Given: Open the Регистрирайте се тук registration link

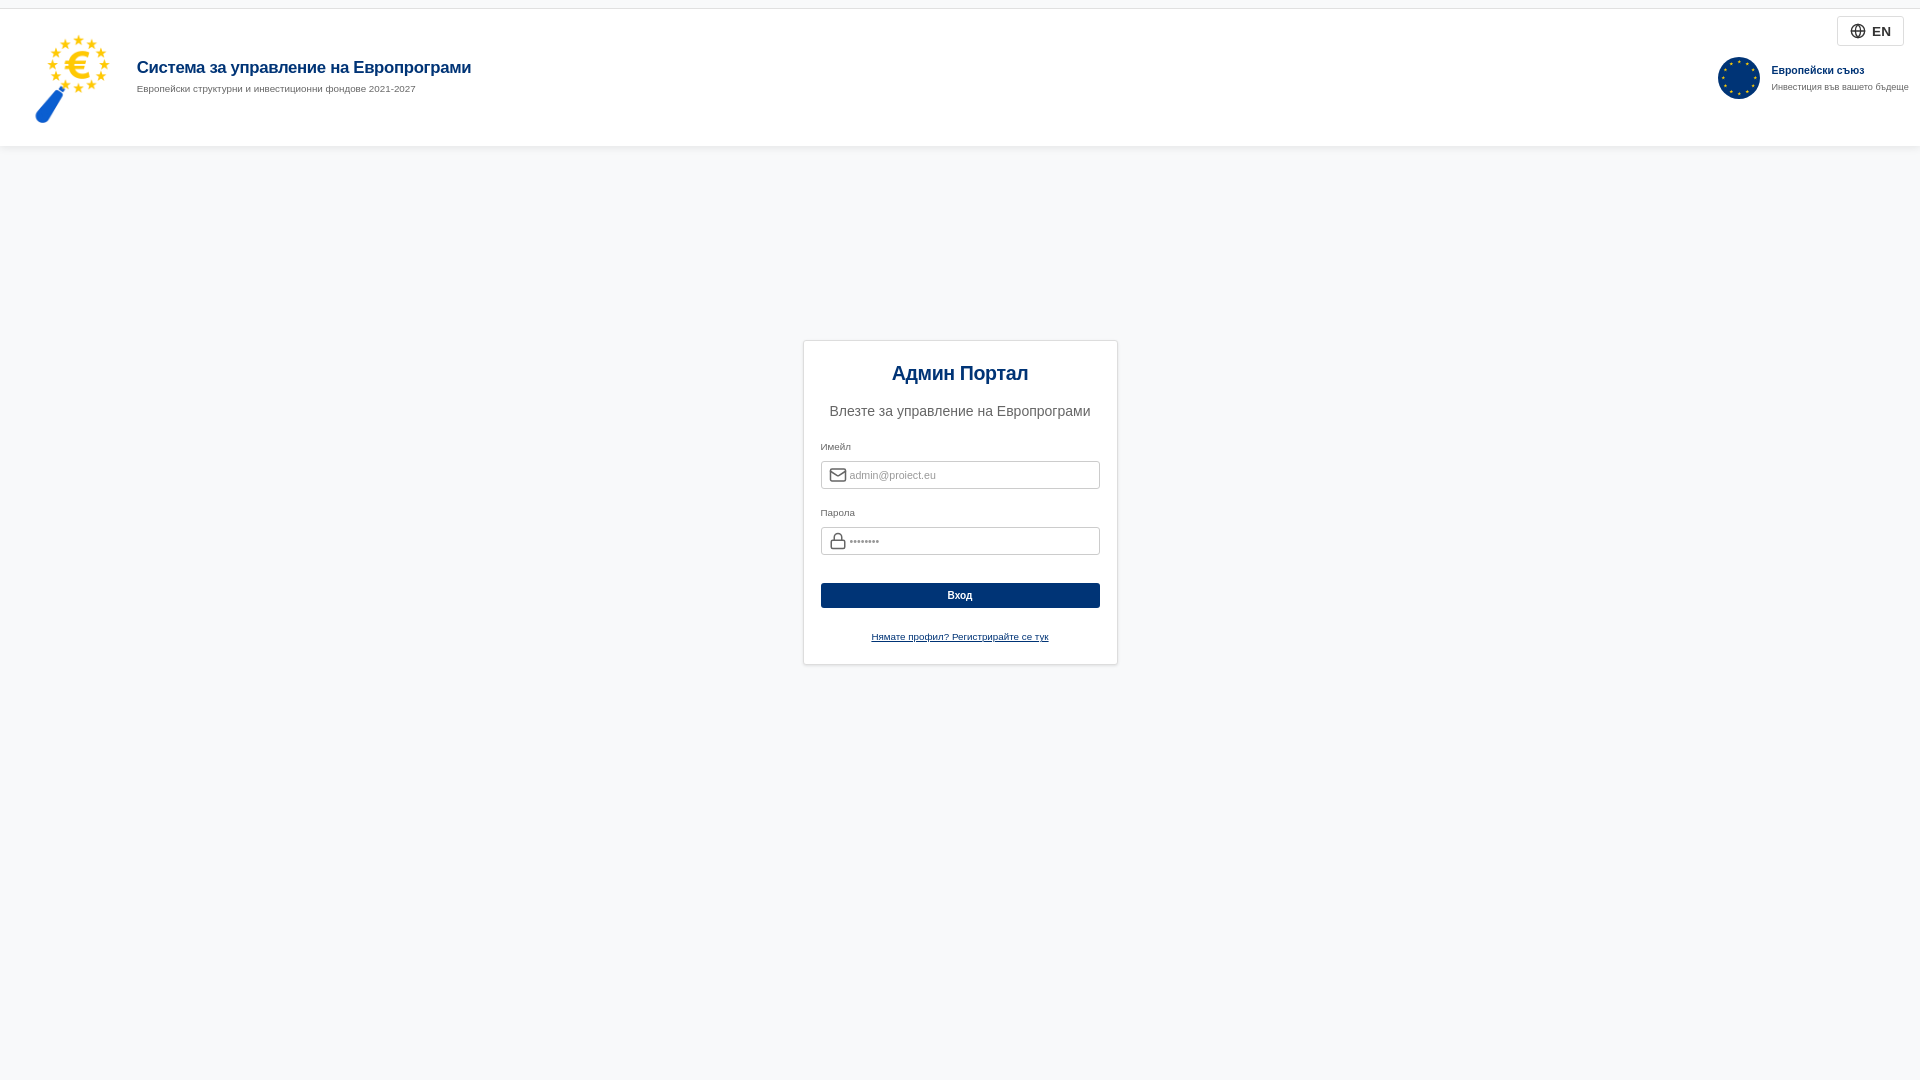Looking at the screenshot, I should 1000,637.
